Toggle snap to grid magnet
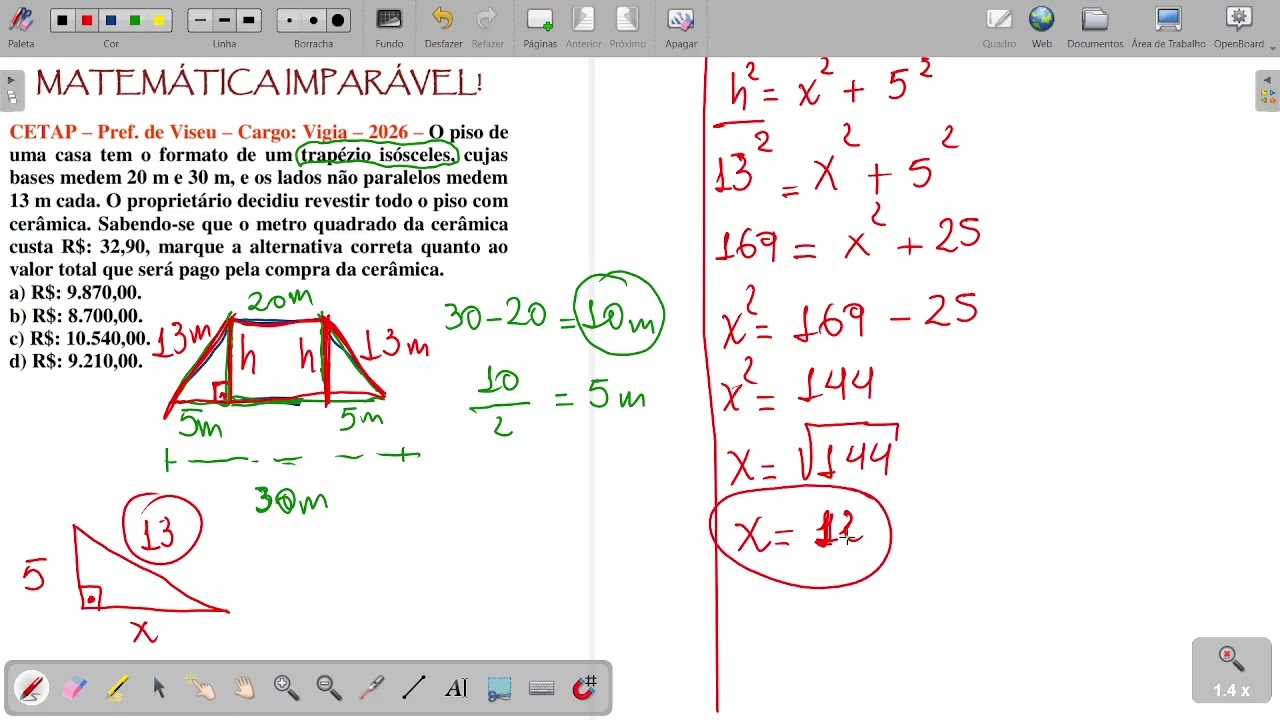Screen dimensions: 1280x720 tap(585, 688)
